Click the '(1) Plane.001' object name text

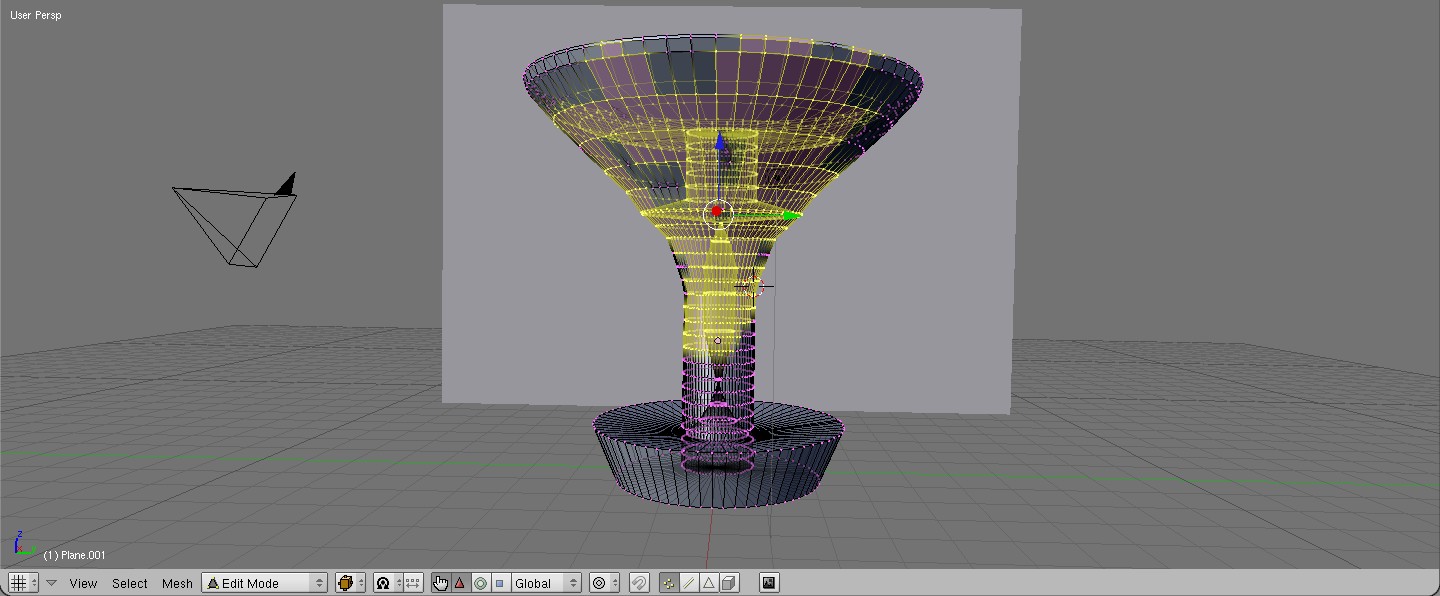[x=74, y=555]
